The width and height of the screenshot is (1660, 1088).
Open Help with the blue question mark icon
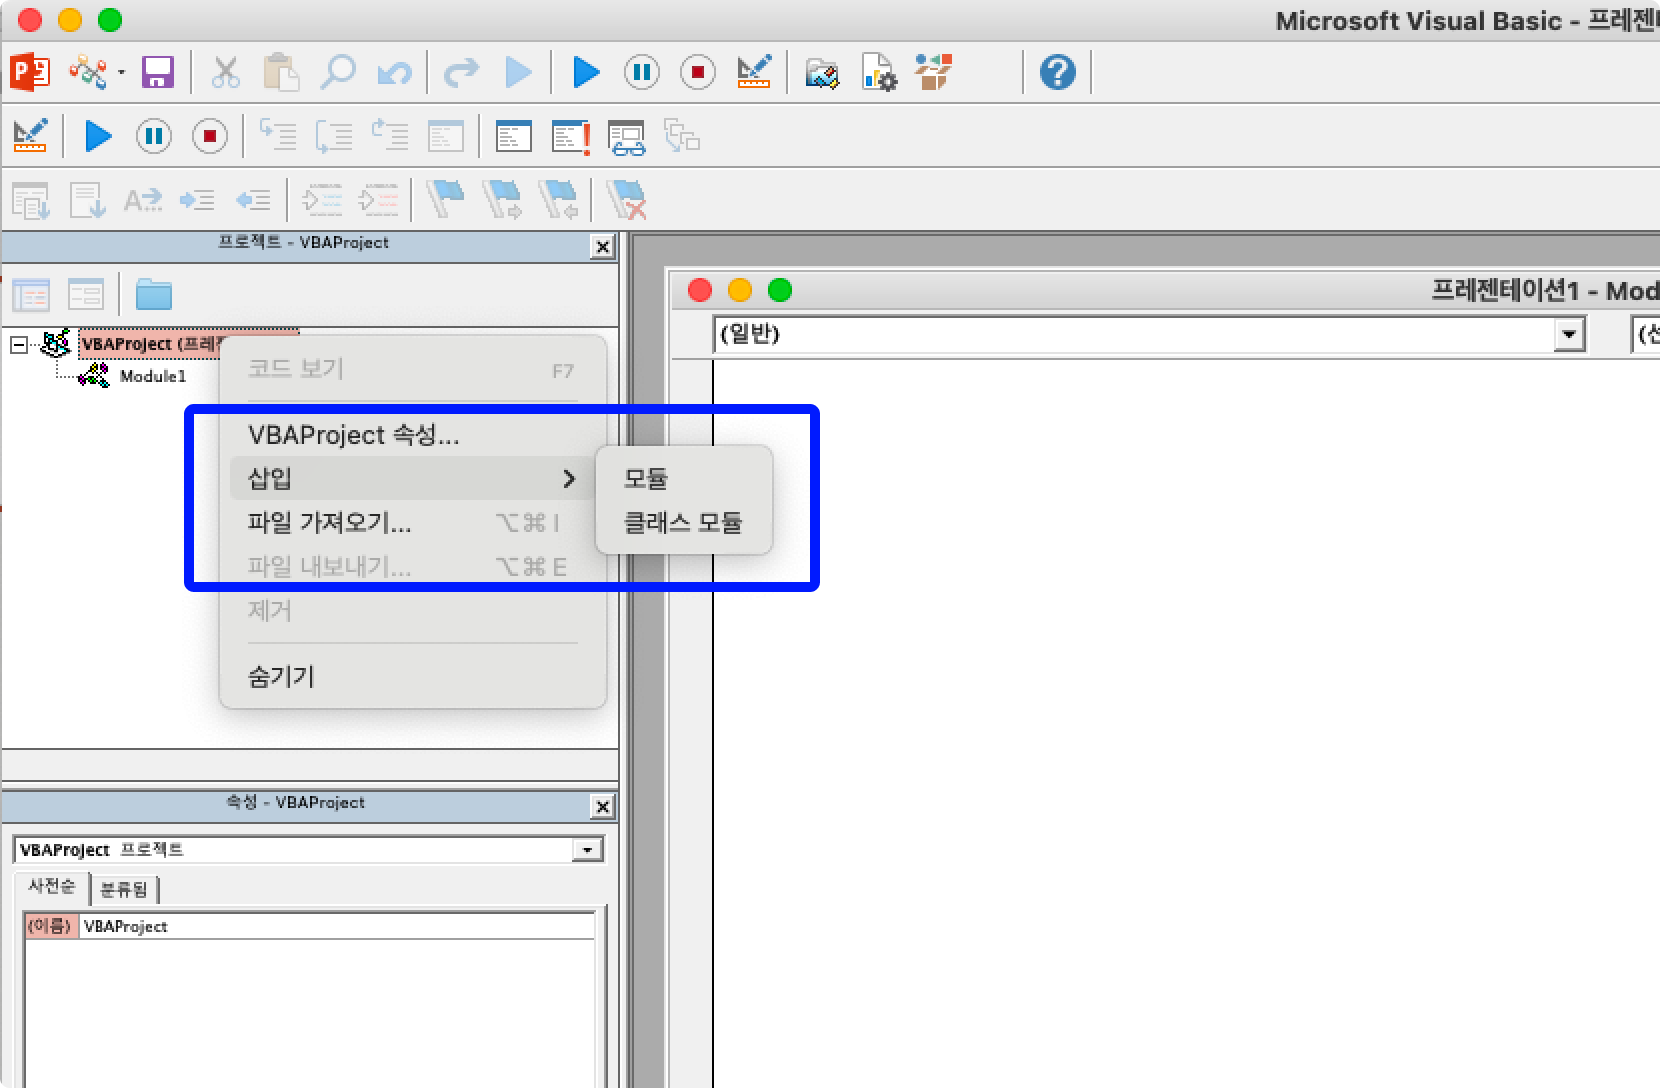[1057, 72]
